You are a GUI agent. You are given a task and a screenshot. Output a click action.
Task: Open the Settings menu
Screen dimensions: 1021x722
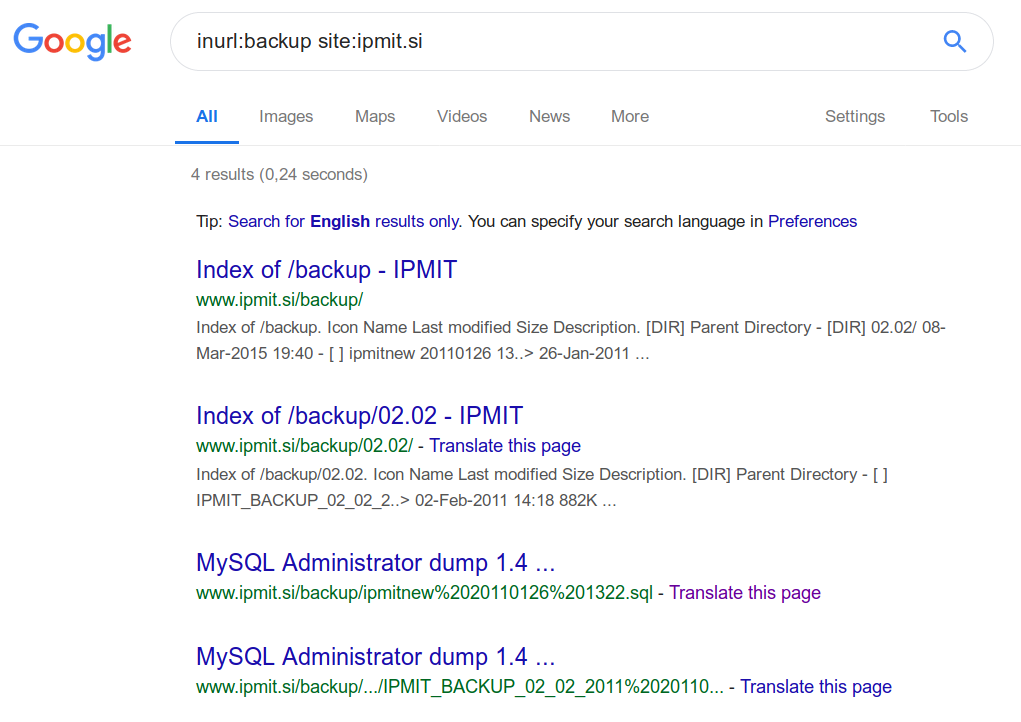(x=855, y=117)
